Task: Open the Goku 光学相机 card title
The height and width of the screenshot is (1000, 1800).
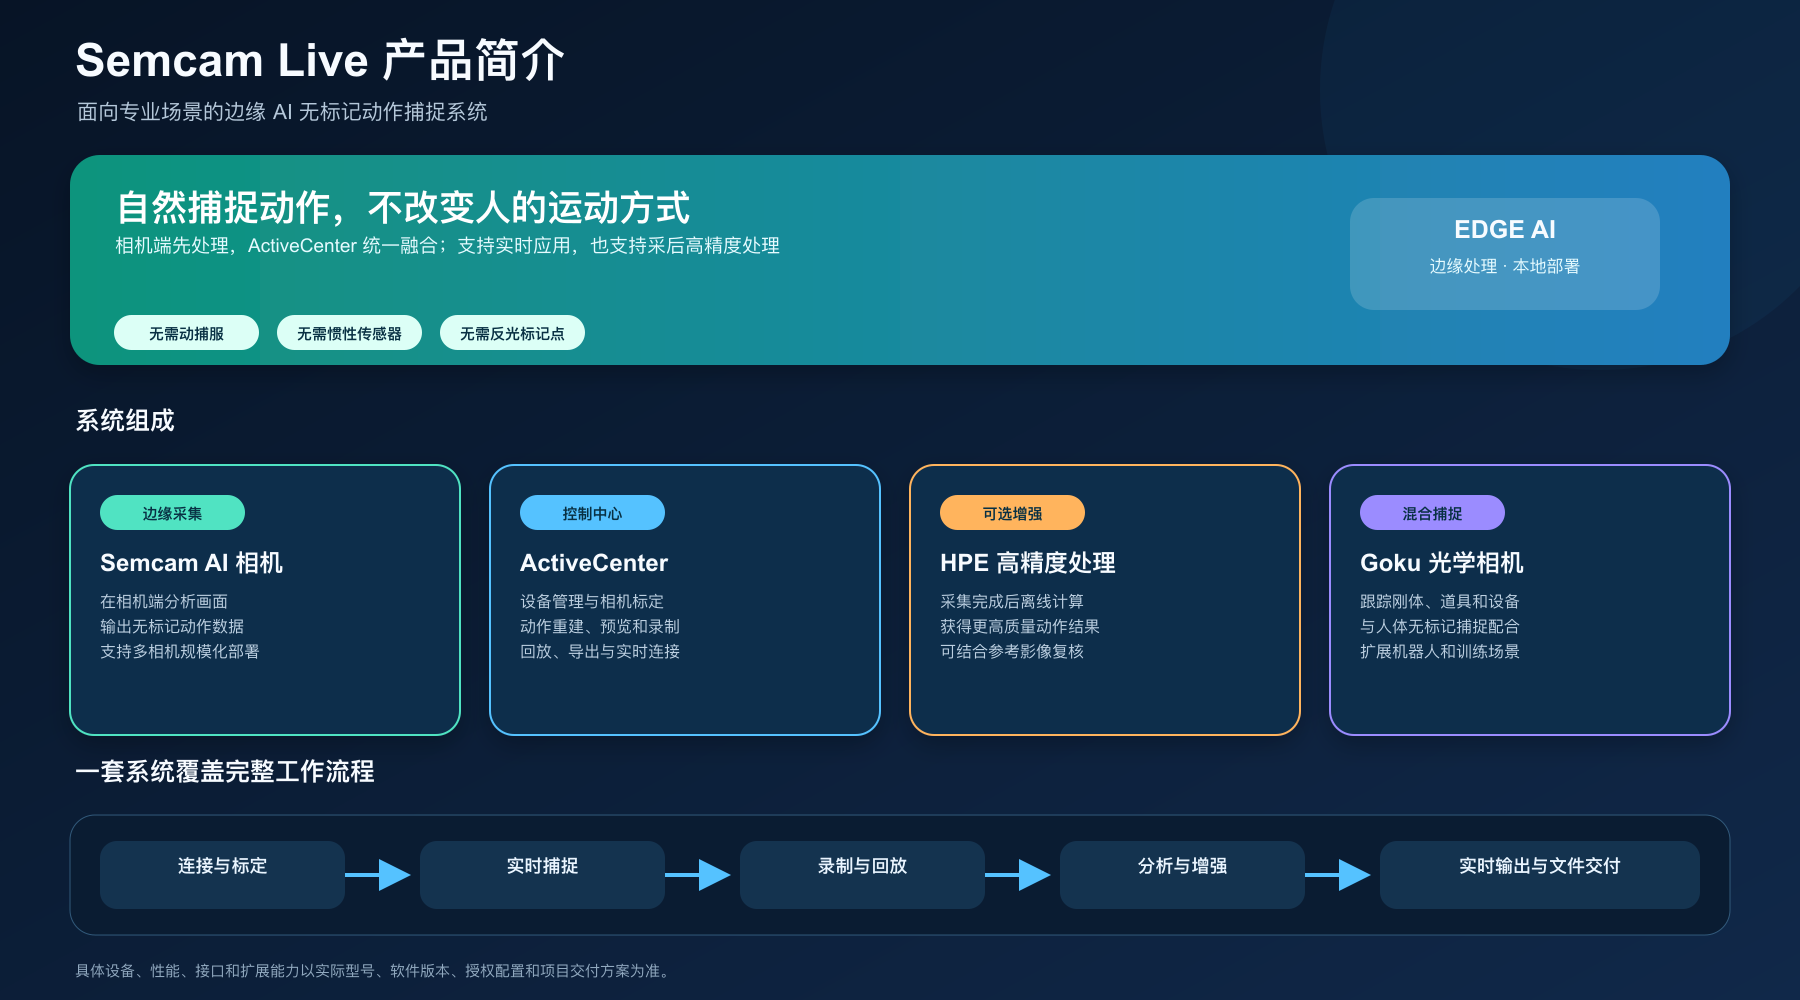Action: 1441,563
